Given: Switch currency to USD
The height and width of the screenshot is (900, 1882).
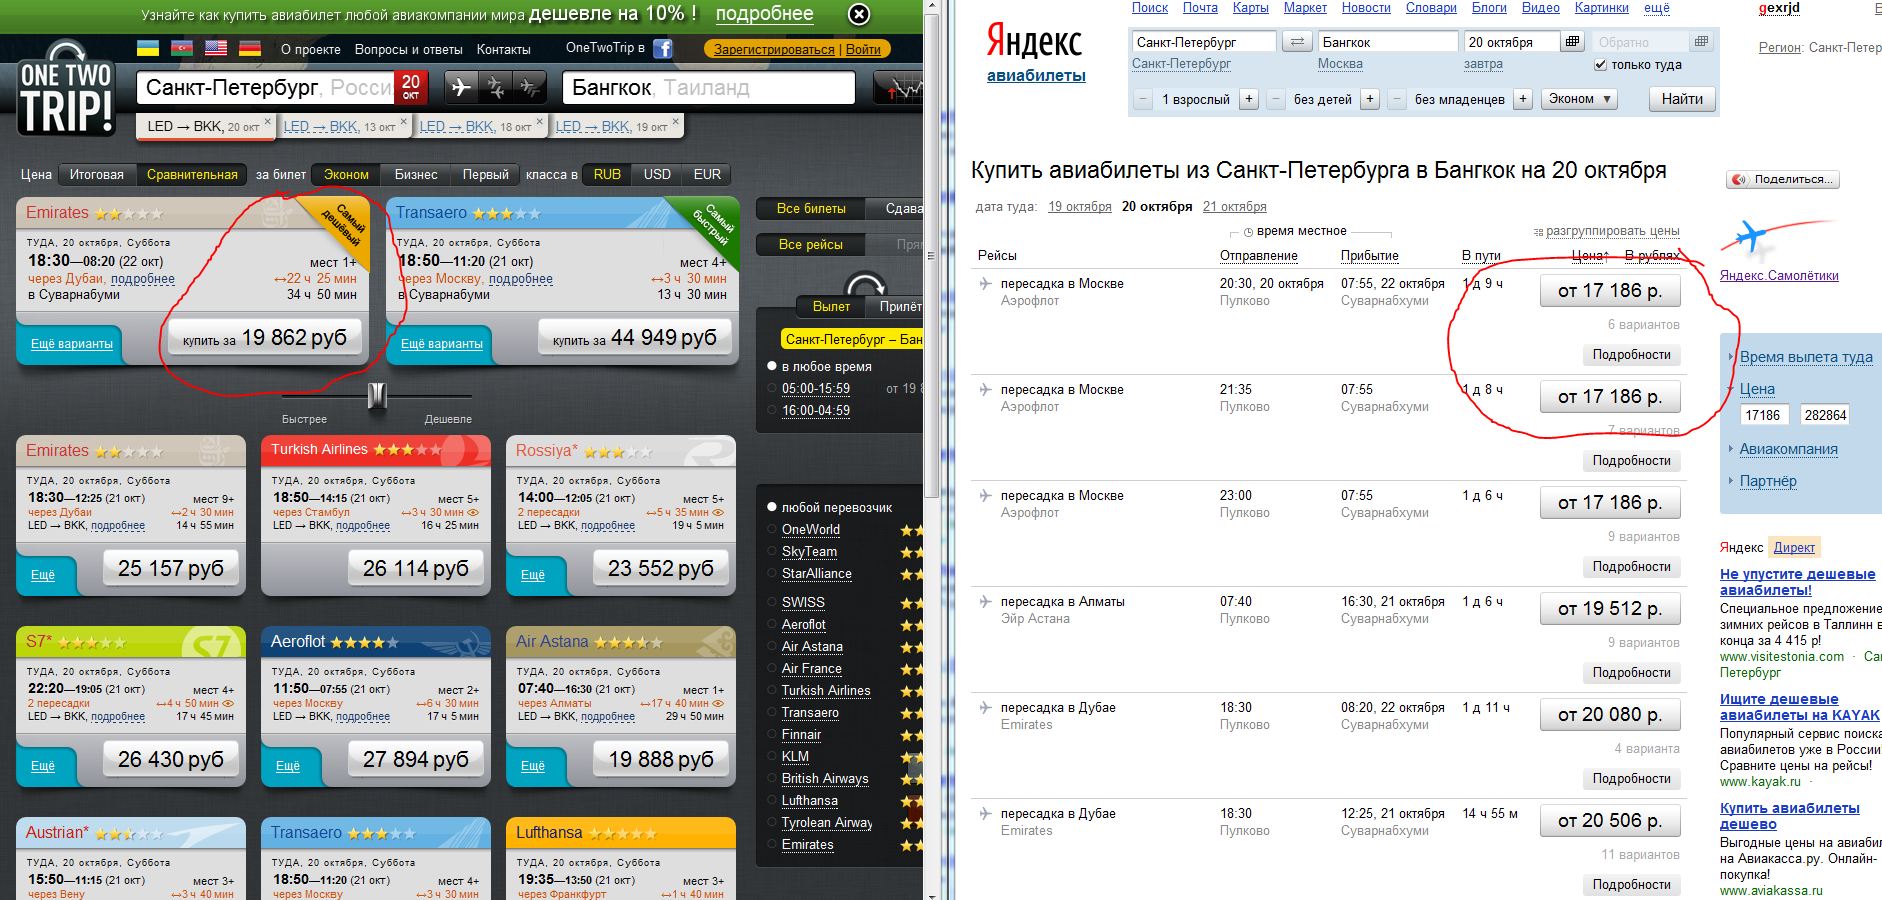Looking at the screenshot, I should (x=657, y=174).
